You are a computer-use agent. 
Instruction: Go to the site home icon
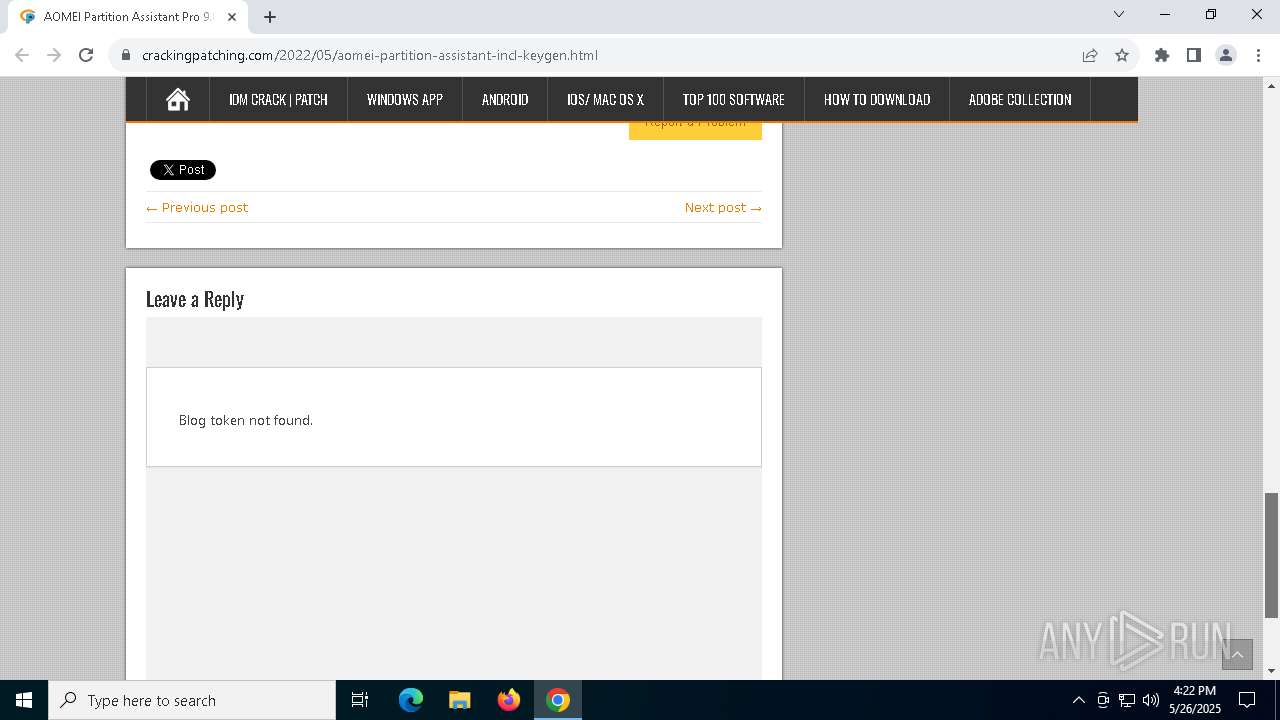(x=178, y=99)
